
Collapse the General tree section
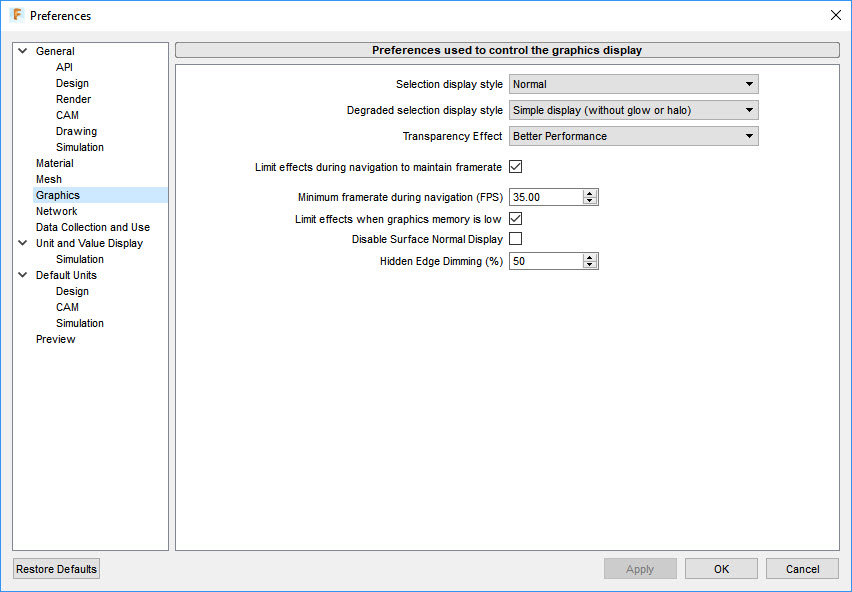point(23,51)
